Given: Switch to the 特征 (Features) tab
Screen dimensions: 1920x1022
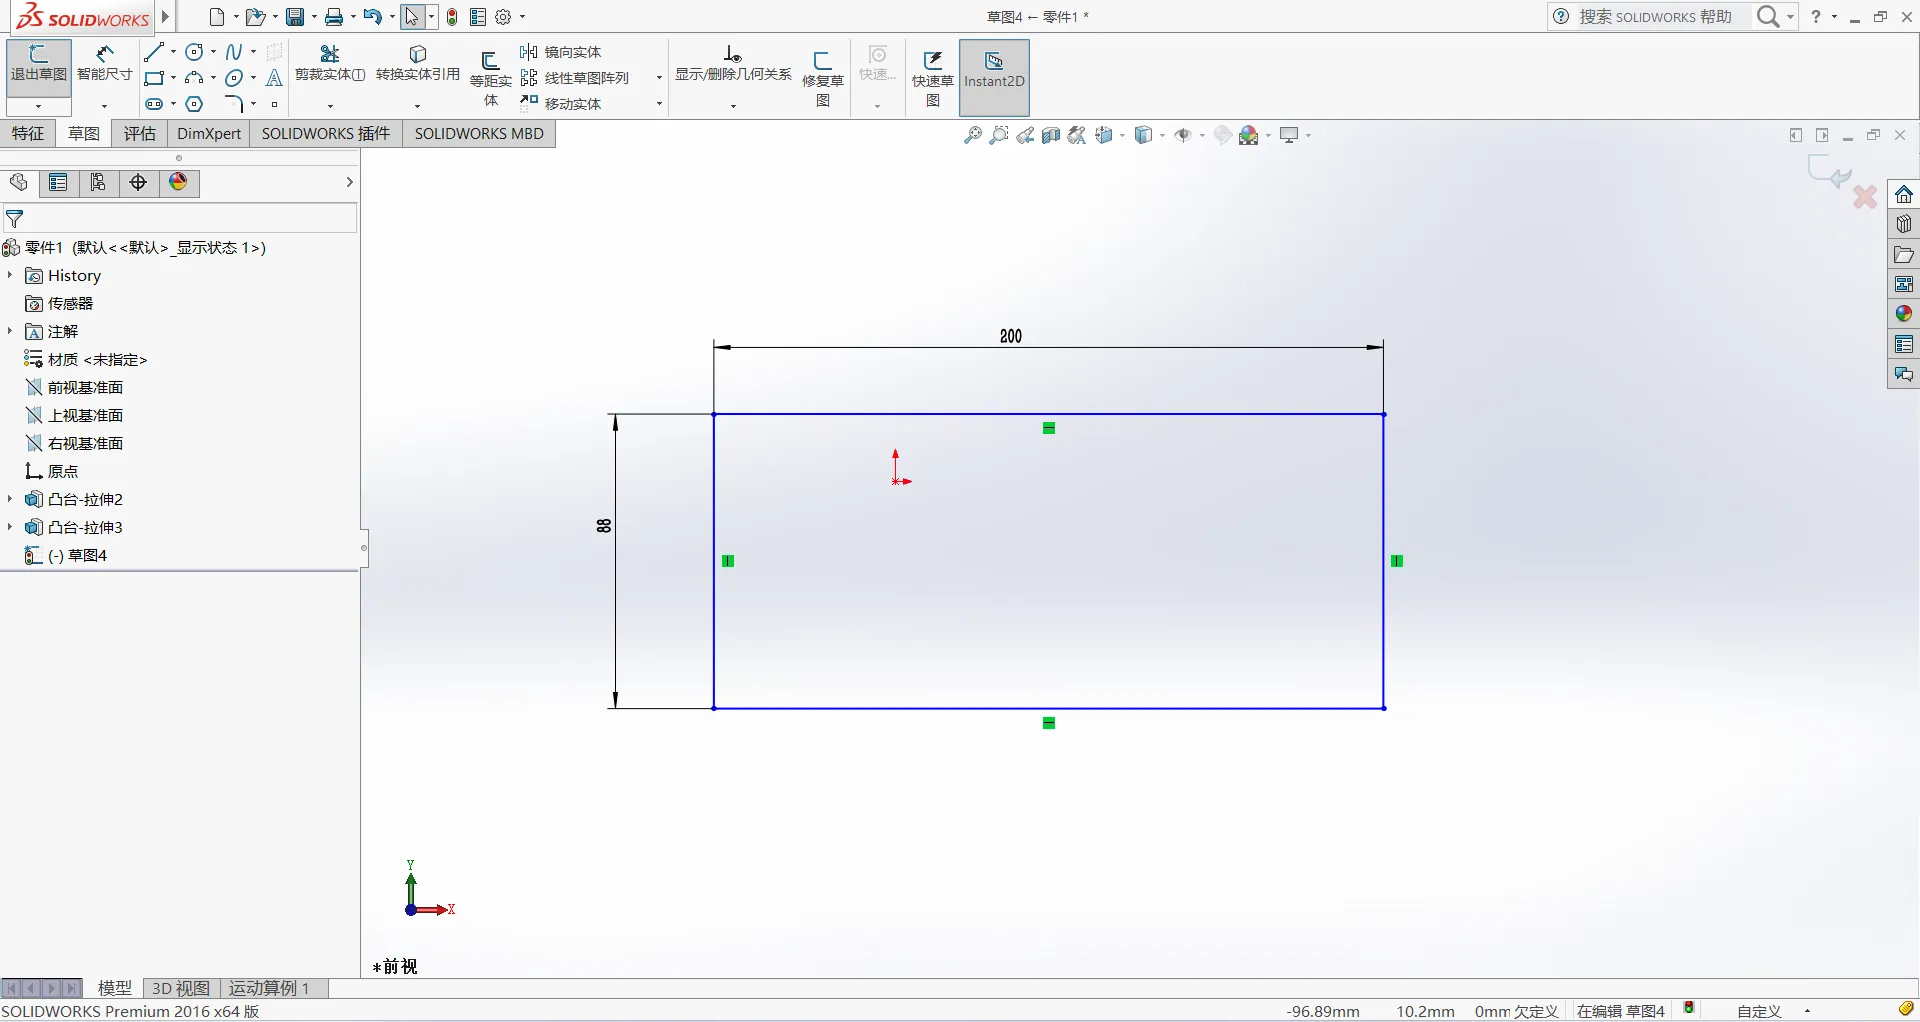Looking at the screenshot, I should pyautogui.click(x=28, y=134).
